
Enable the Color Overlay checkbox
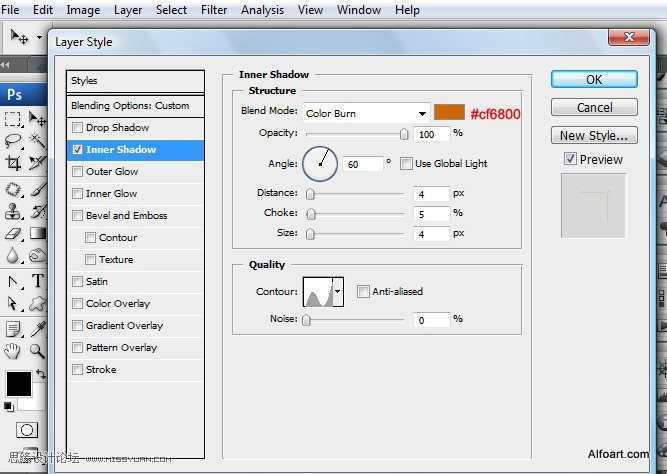click(x=77, y=303)
